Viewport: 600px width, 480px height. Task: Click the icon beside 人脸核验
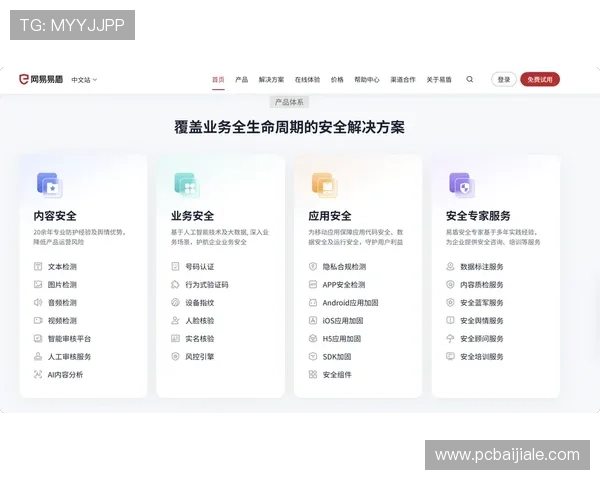[175, 320]
